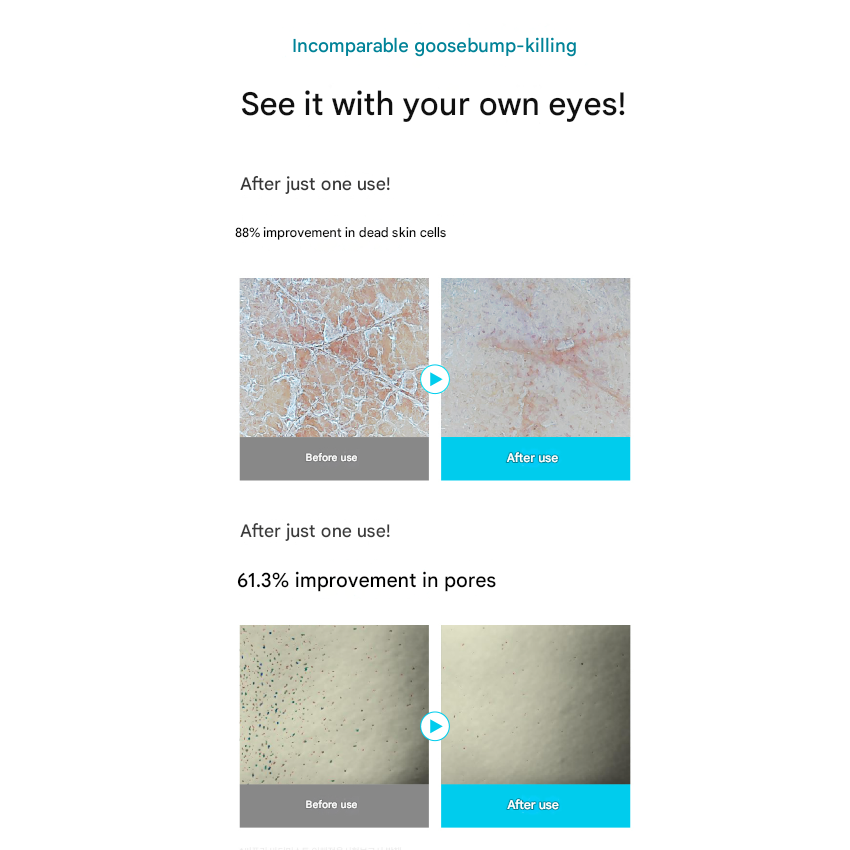Click first After just one use subheading
The image size is (850, 850).
(x=315, y=184)
